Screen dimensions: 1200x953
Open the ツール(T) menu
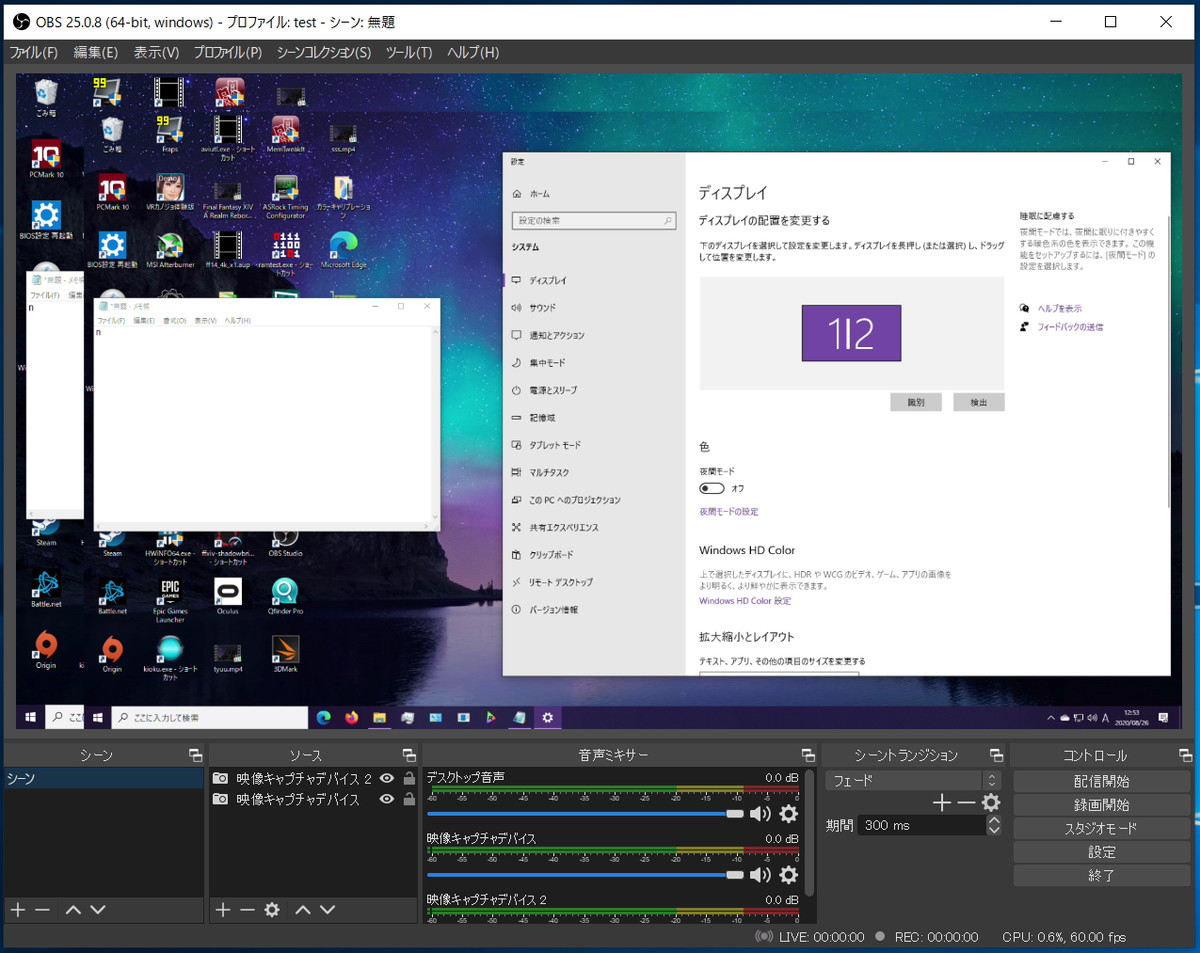coord(409,52)
